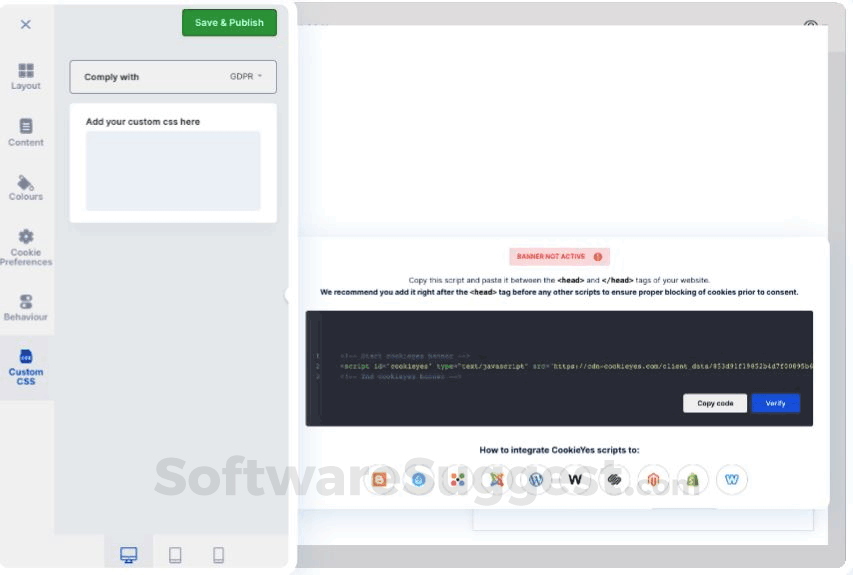Switch to mobile phone preview
The width and height of the screenshot is (853, 575).
[218, 555]
